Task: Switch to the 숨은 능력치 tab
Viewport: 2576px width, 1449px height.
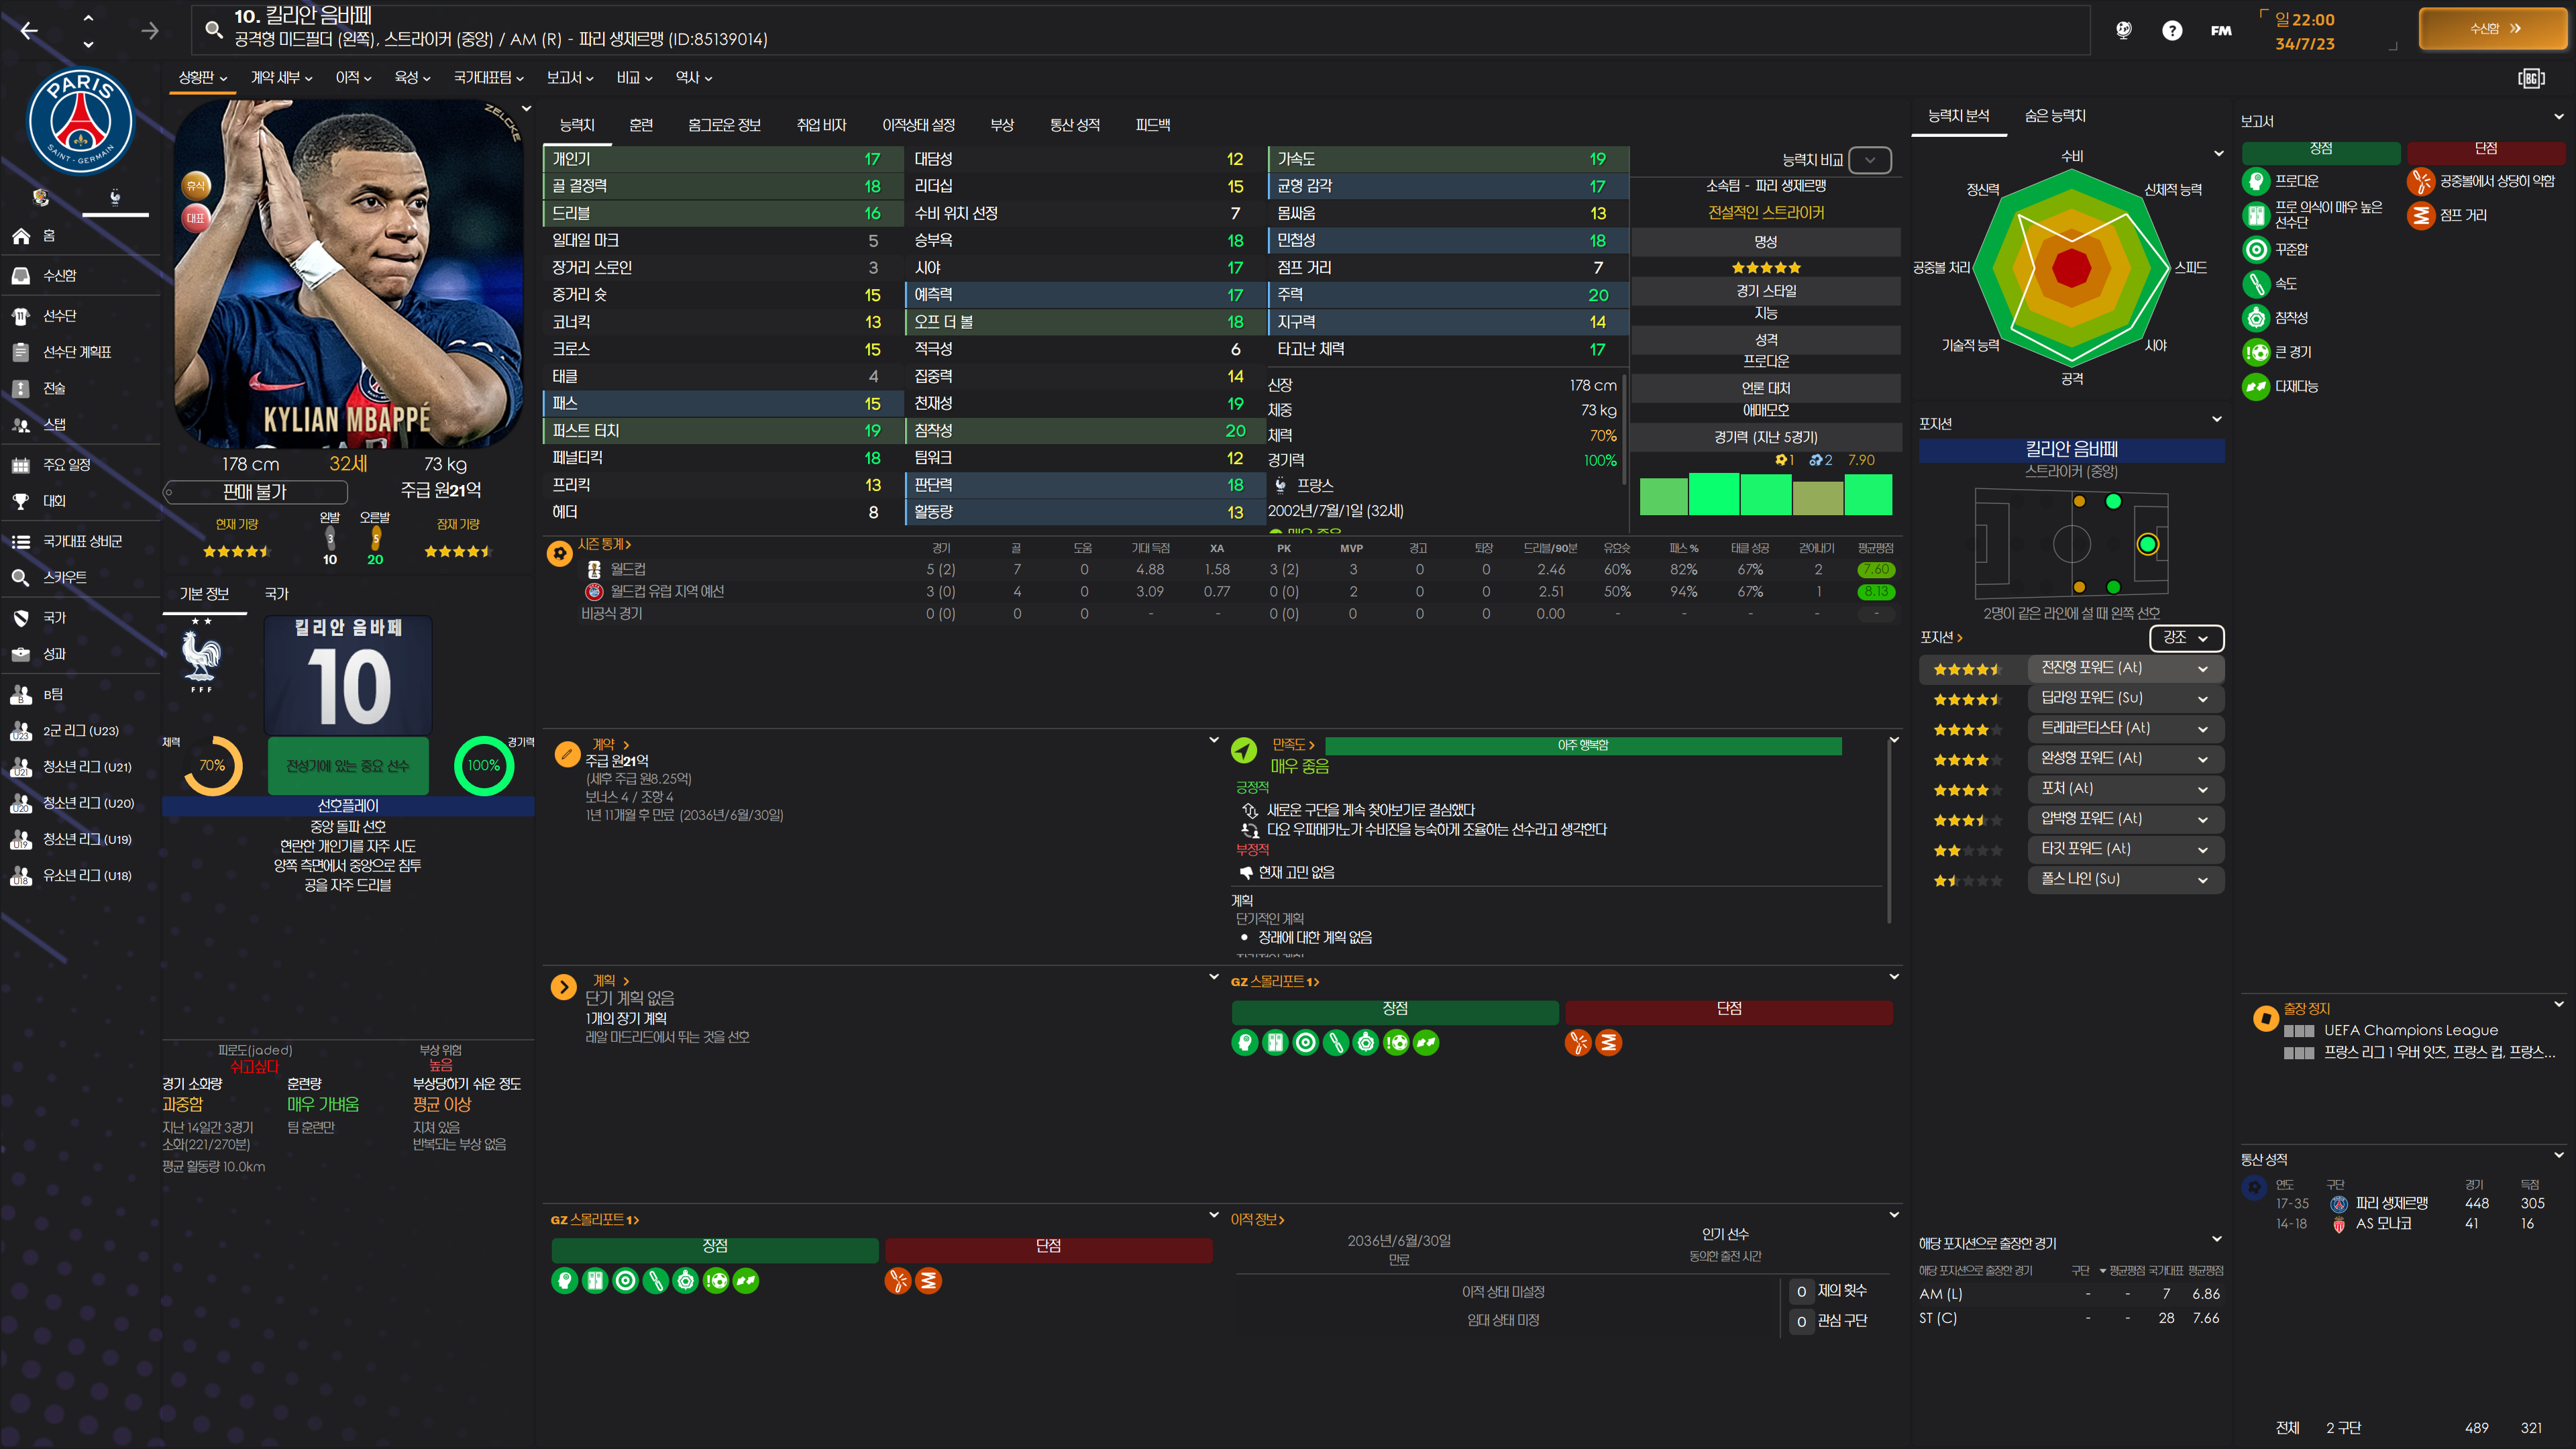Action: [x=2055, y=116]
